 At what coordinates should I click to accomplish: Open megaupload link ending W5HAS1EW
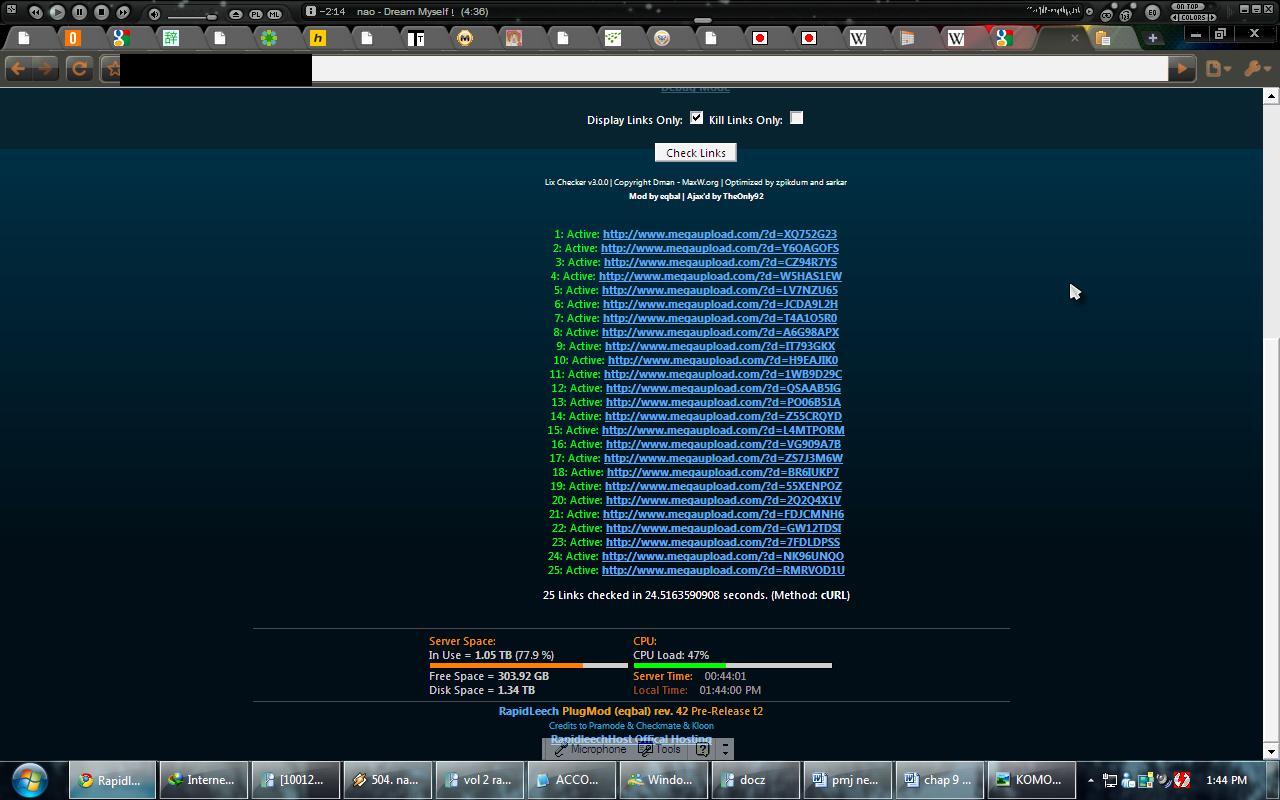point(720,276)
